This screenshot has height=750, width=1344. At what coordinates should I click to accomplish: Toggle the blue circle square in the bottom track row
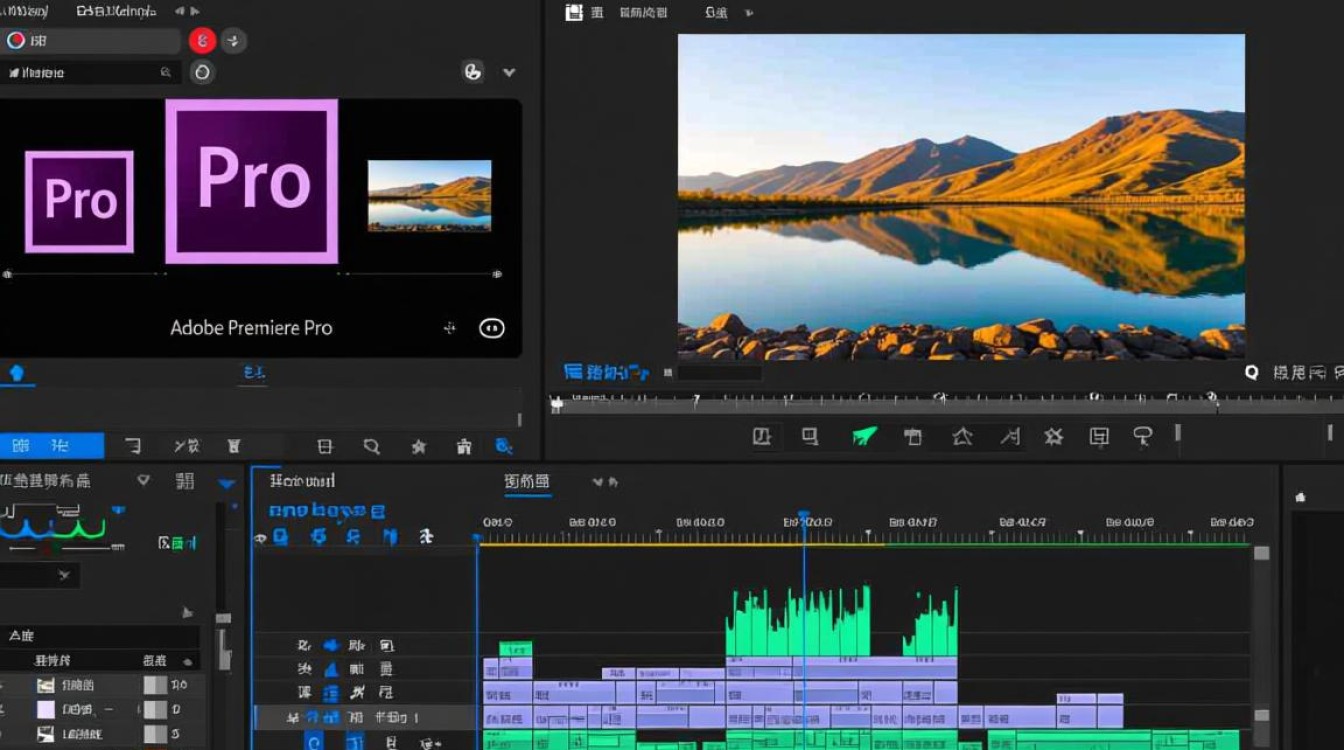(x=314, y=742)
